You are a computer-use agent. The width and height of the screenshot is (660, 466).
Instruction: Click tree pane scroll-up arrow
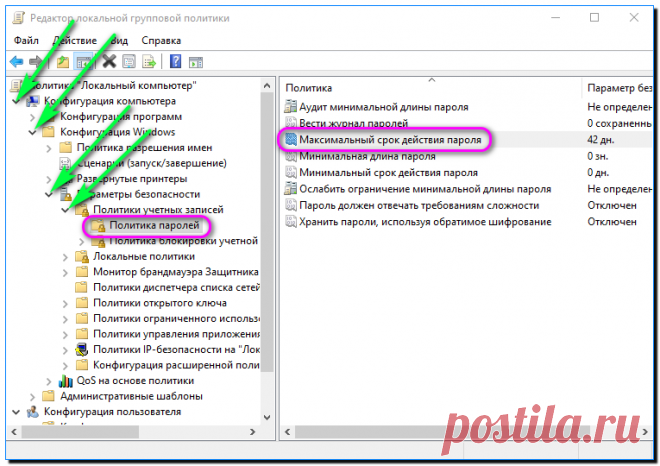(267, 85)
